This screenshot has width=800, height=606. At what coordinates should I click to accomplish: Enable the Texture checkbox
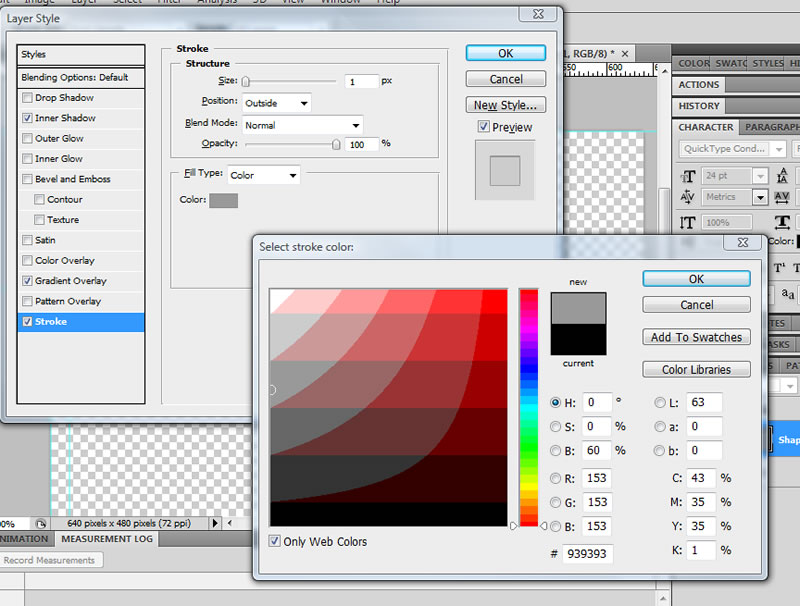[x=39, y=220]
